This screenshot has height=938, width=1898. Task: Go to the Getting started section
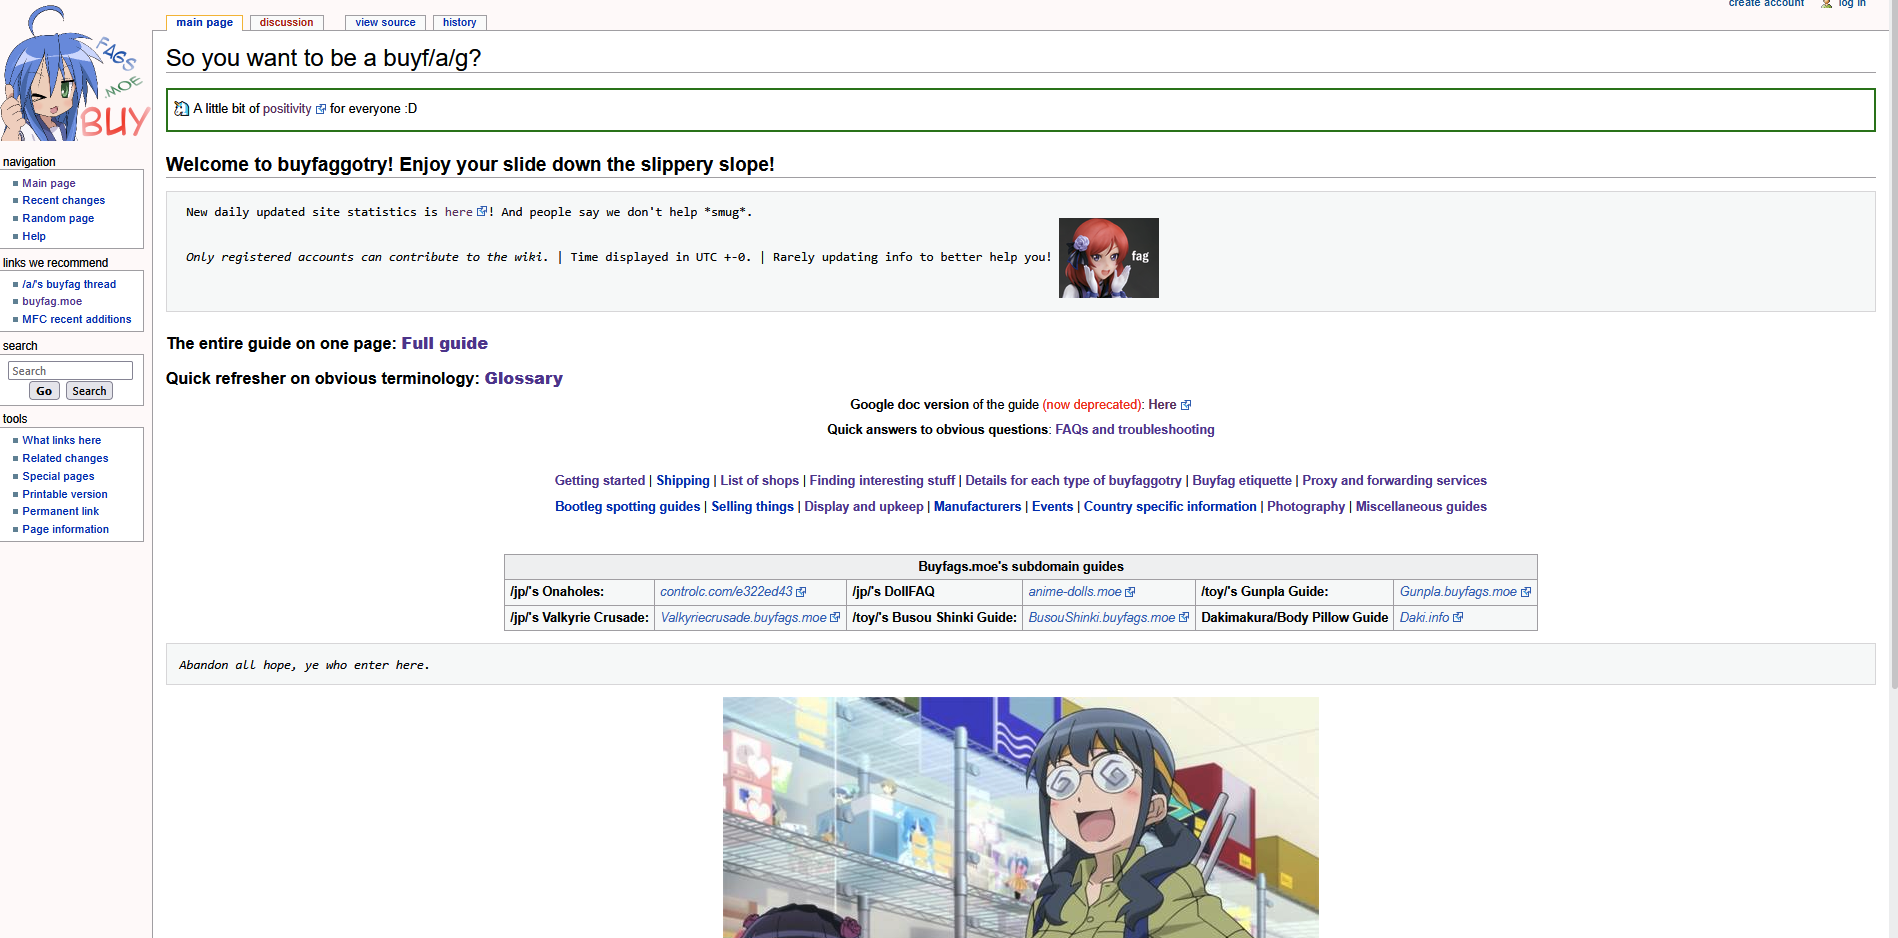point(600,481)
